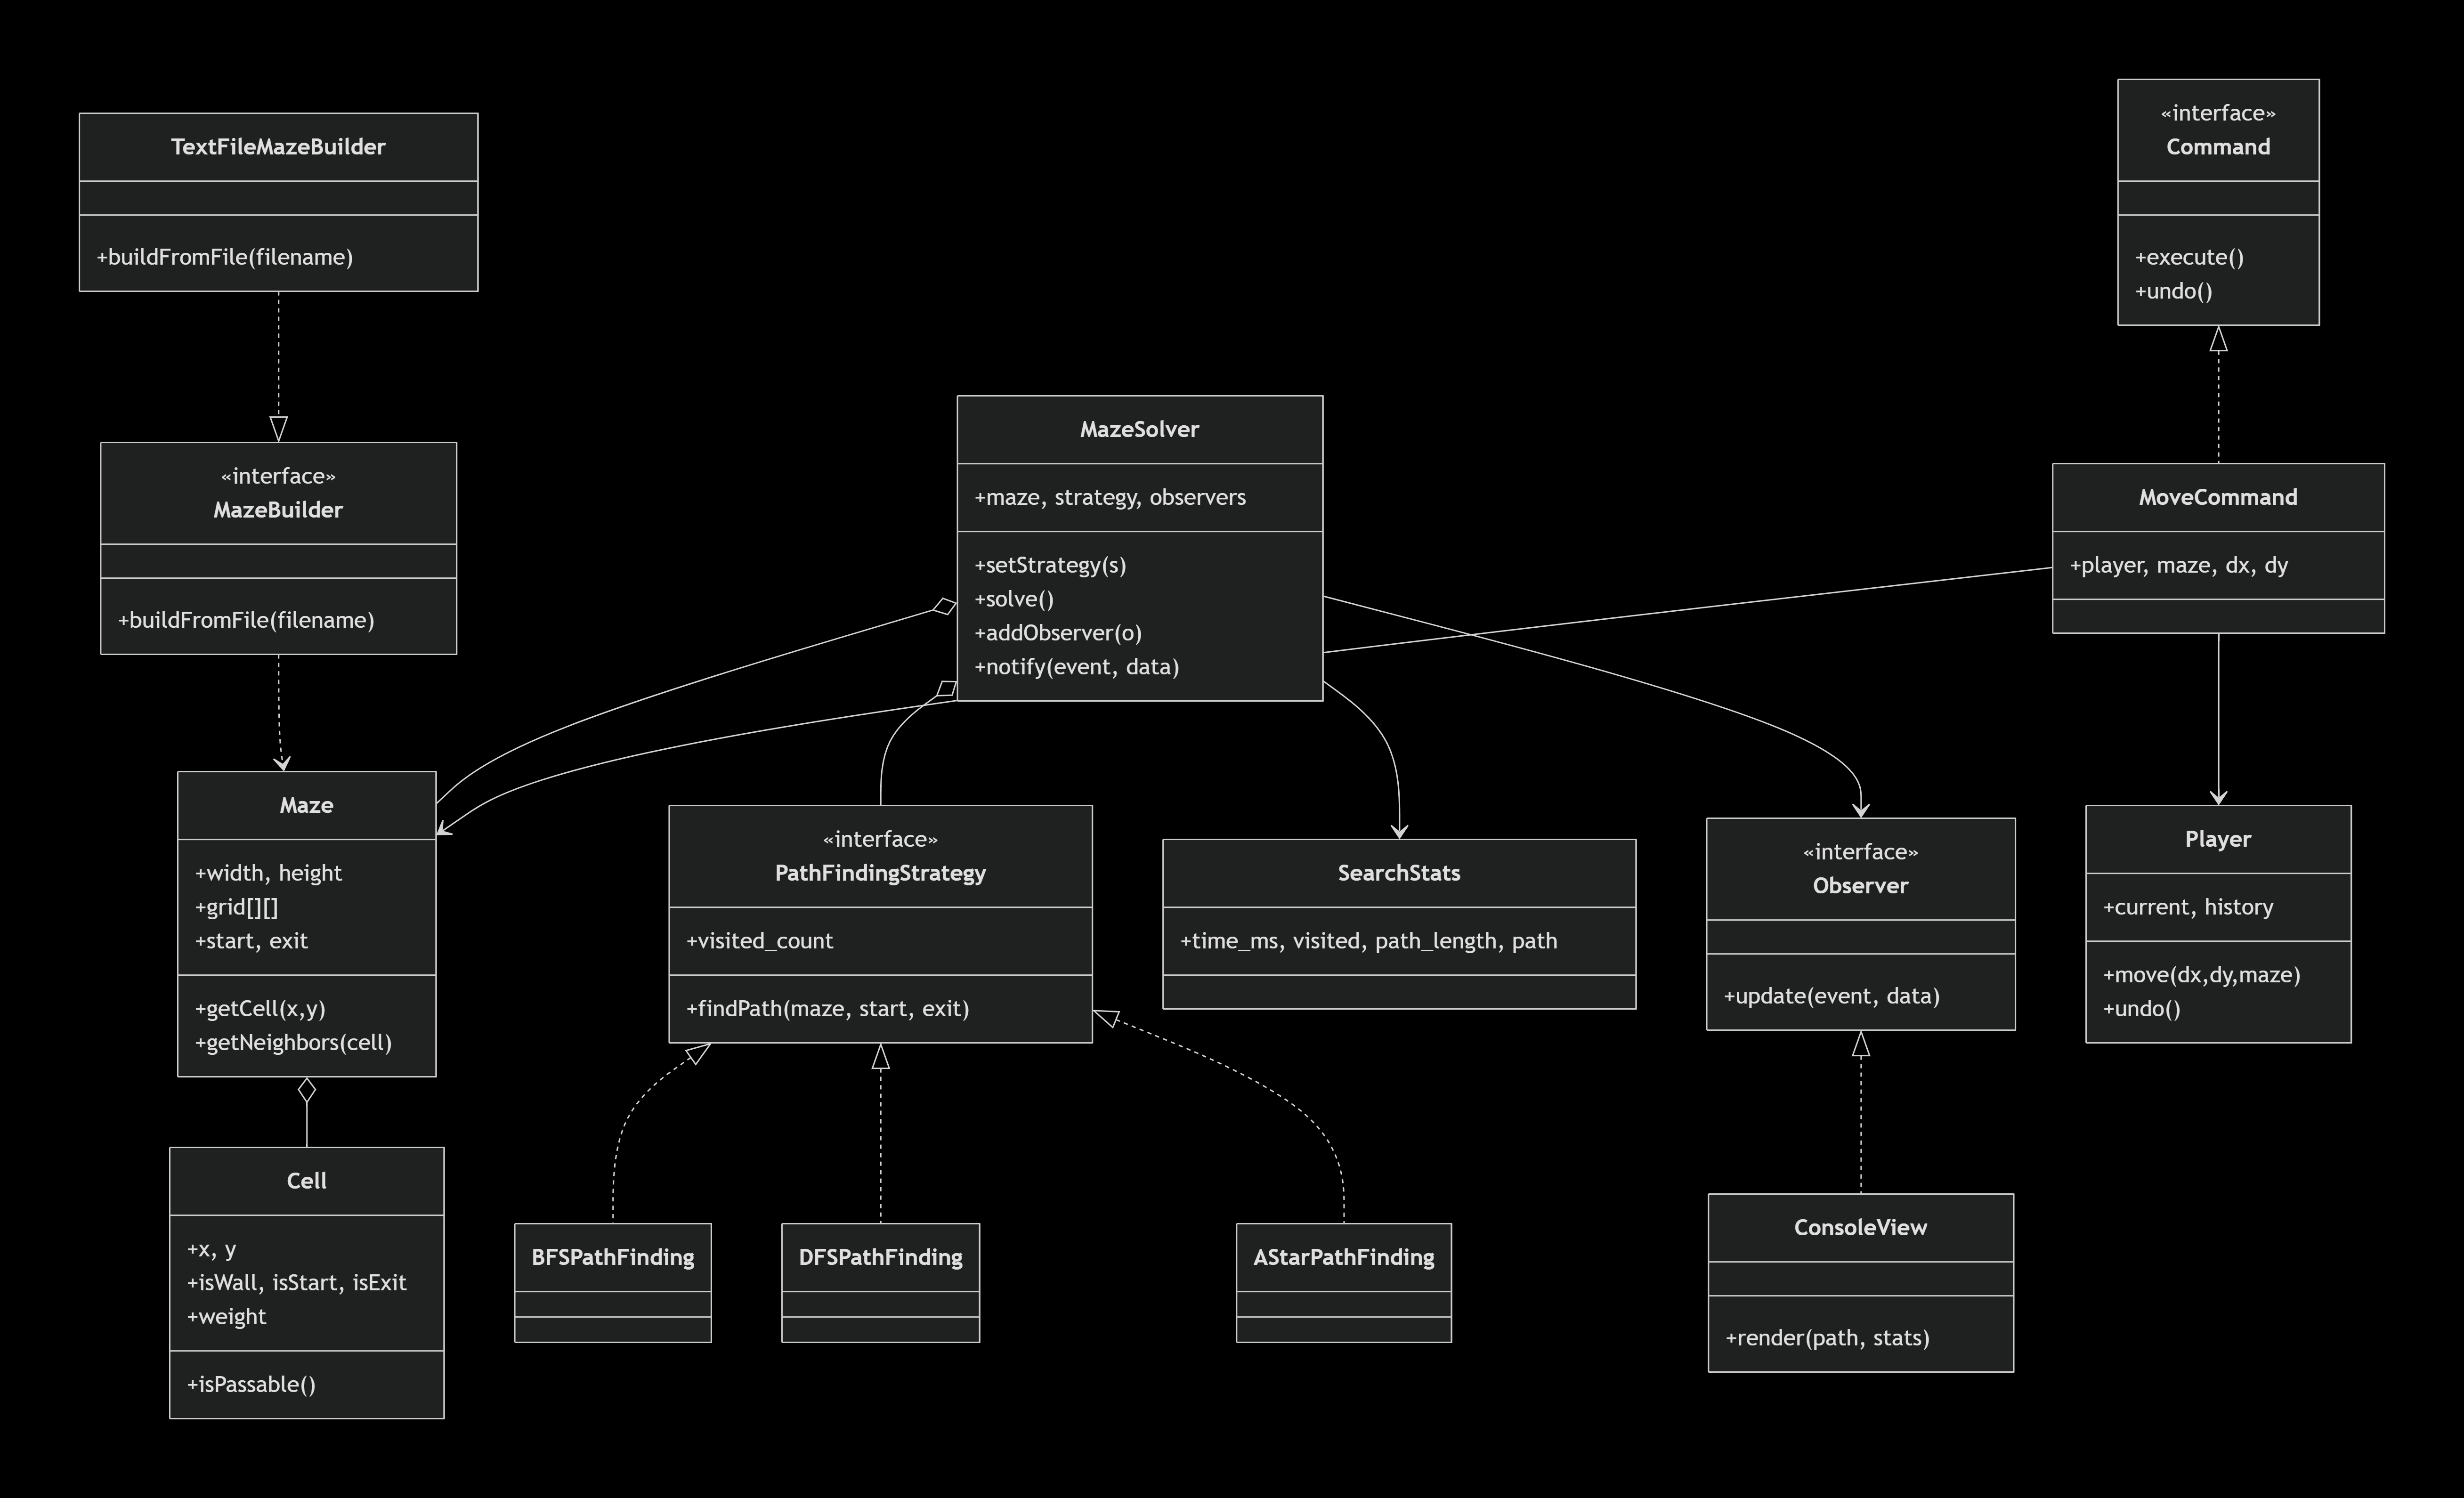The image size is (2464, 1498).
Task: Click the +maze, strategy, observers attribute
Action: [1110, 498]
